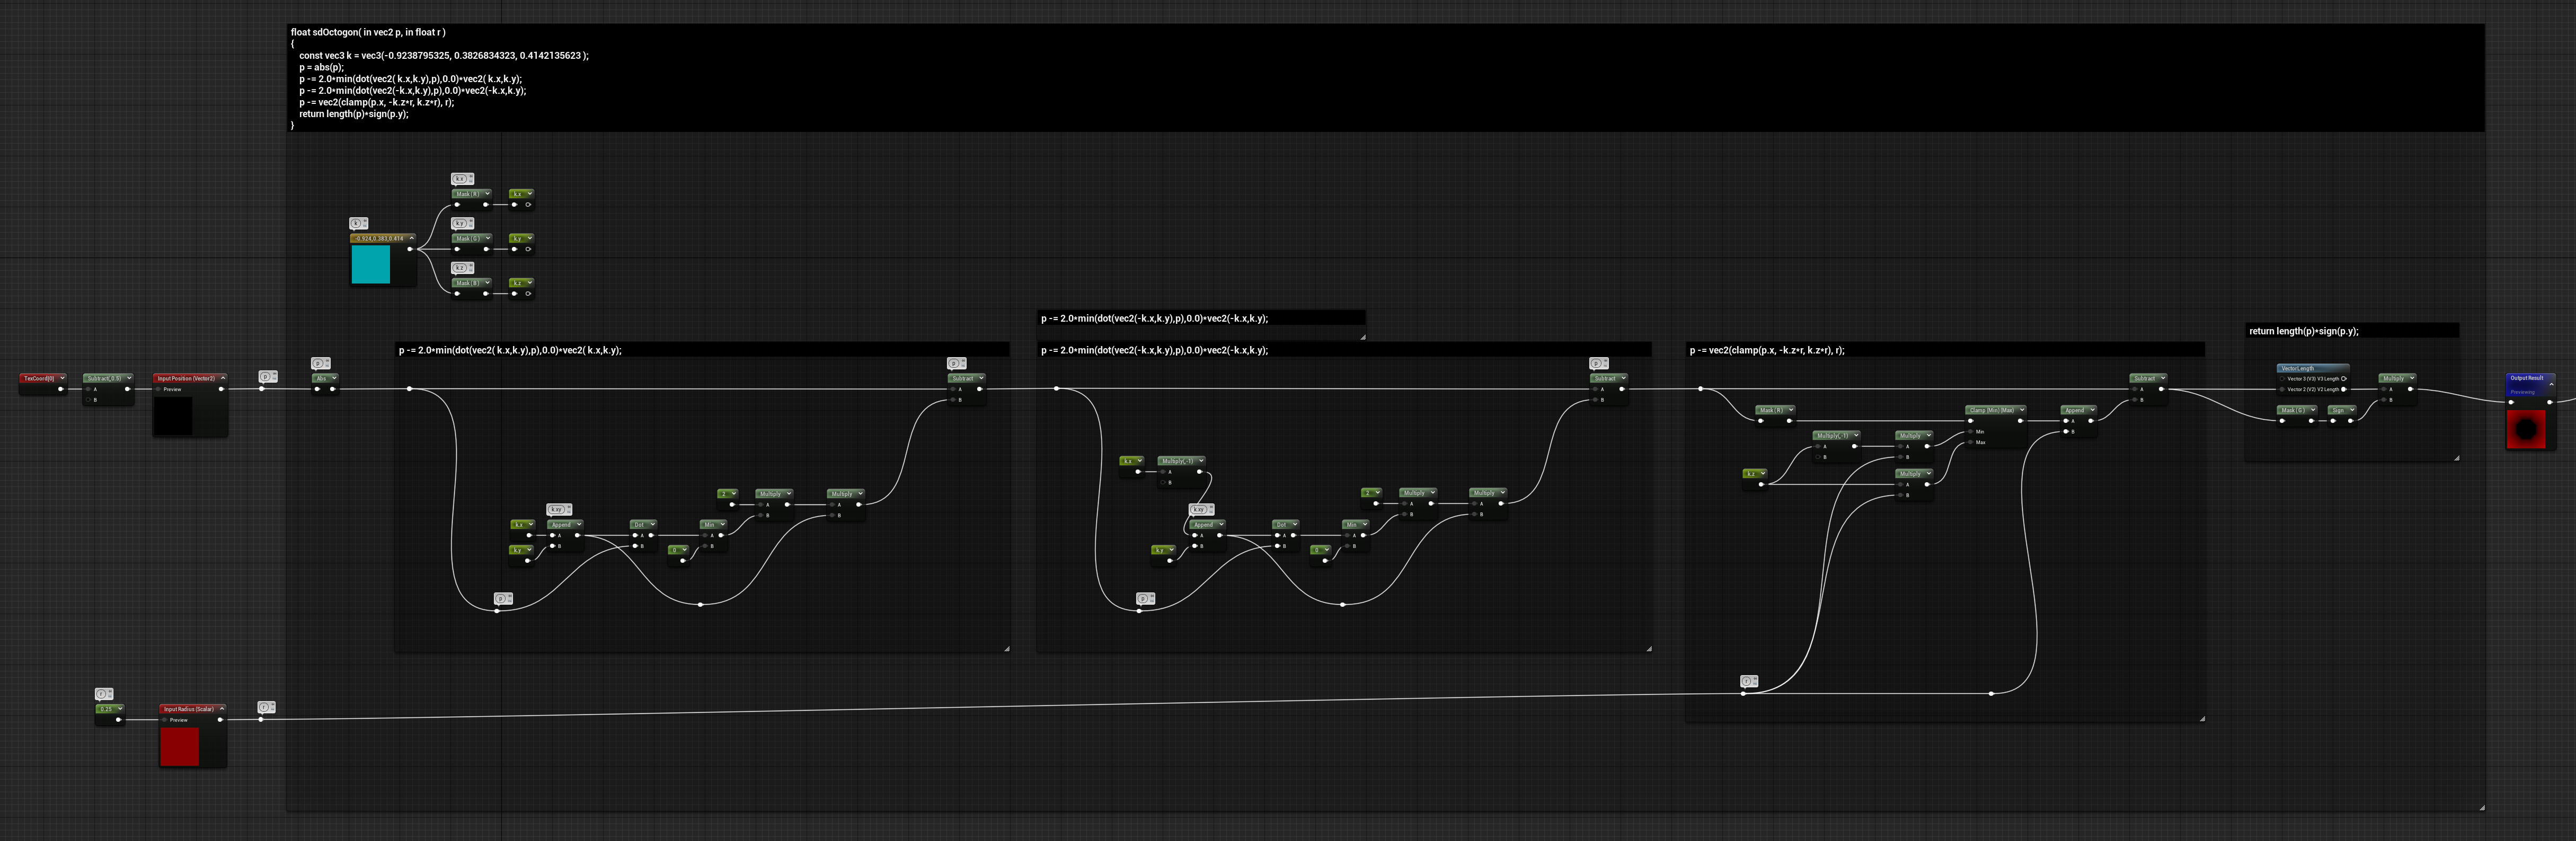Select the Output Result node title
Screen dimensions: 2576x841
pyautogui.click(x=2526, y=378)
